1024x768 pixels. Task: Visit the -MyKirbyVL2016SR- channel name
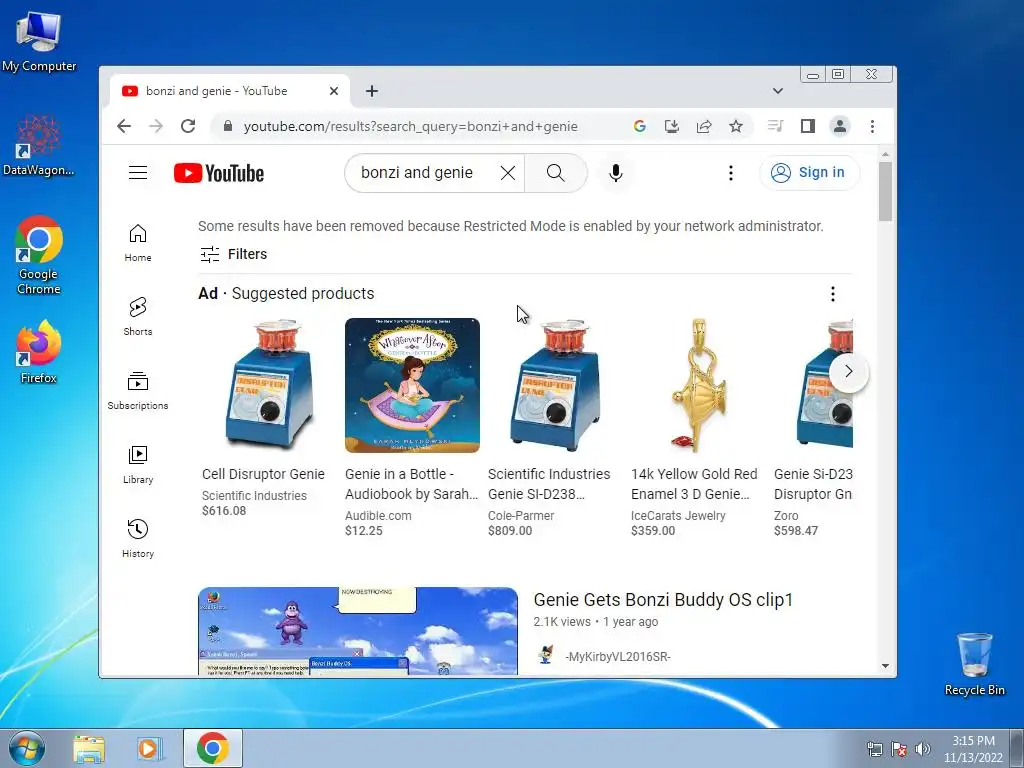point(618,656)
